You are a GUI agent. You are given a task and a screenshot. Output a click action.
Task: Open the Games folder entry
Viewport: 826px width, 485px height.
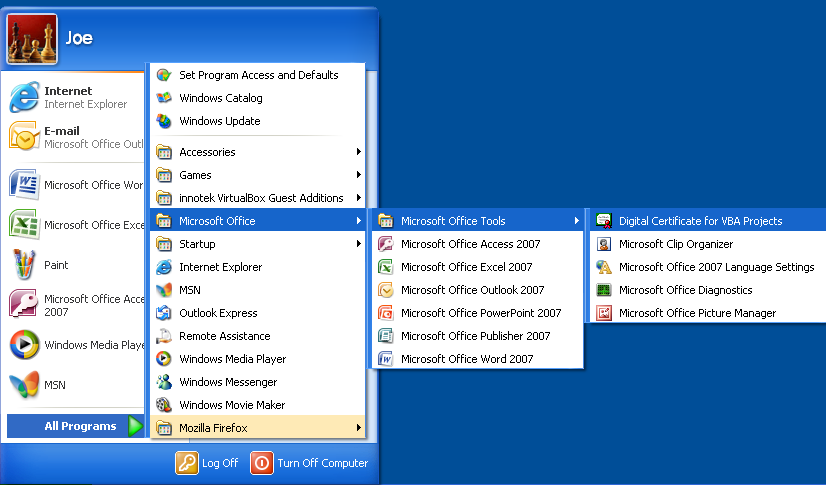(258, 175)
